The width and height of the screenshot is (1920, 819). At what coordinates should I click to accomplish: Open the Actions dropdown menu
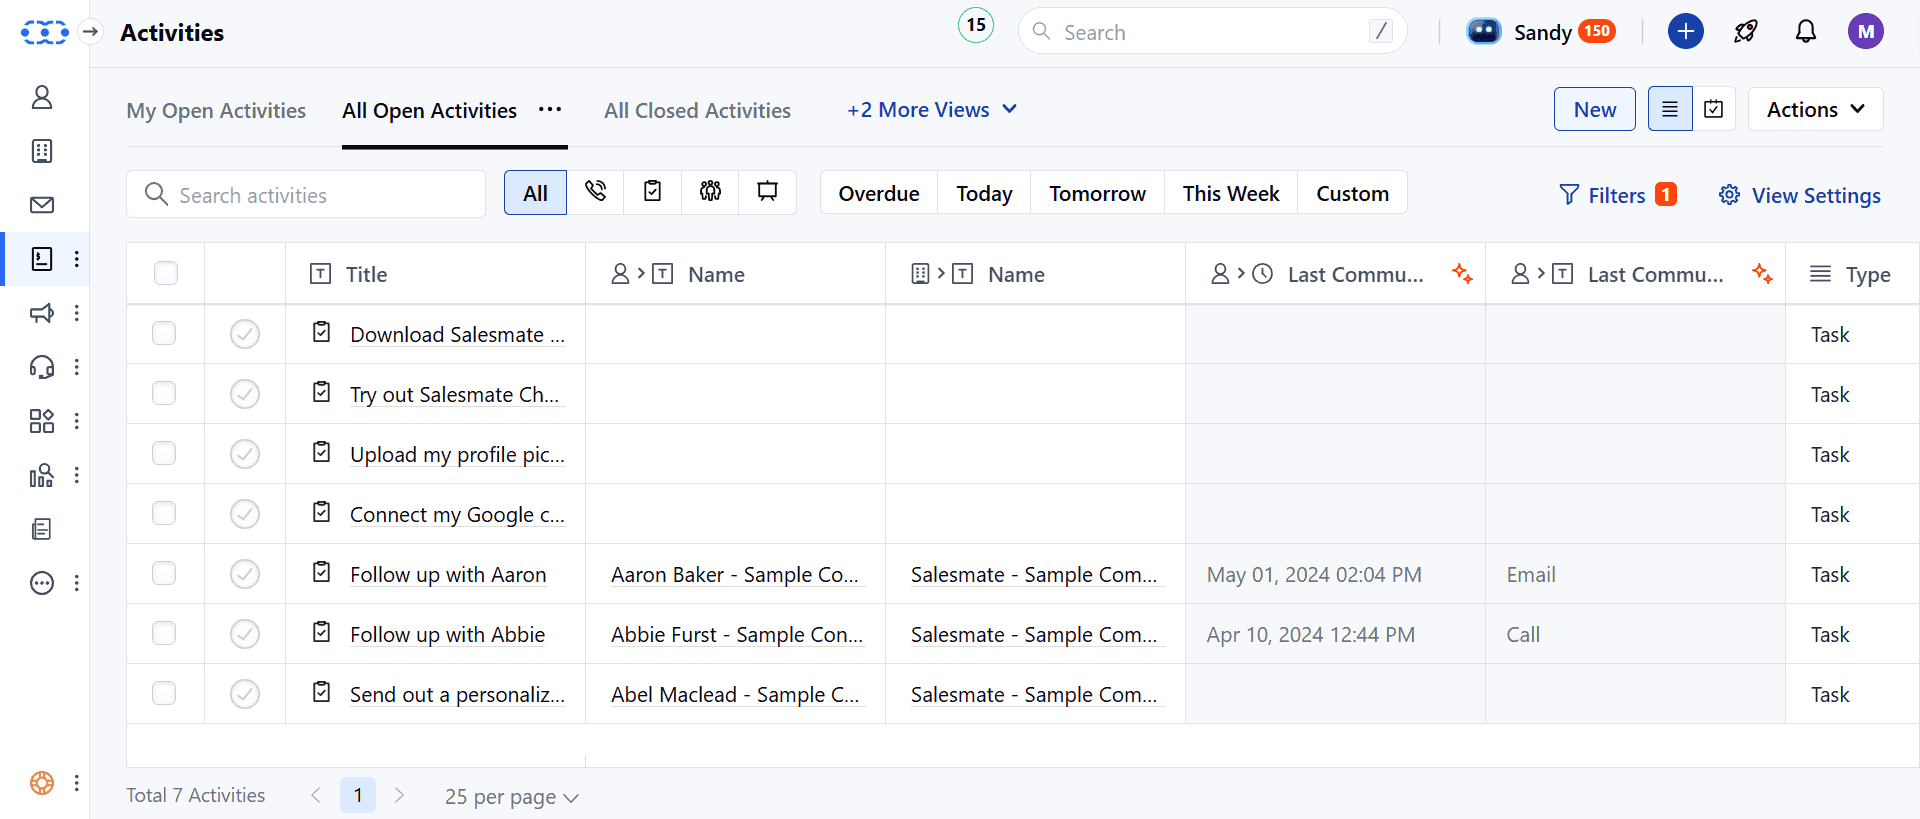pos(1815,109)
